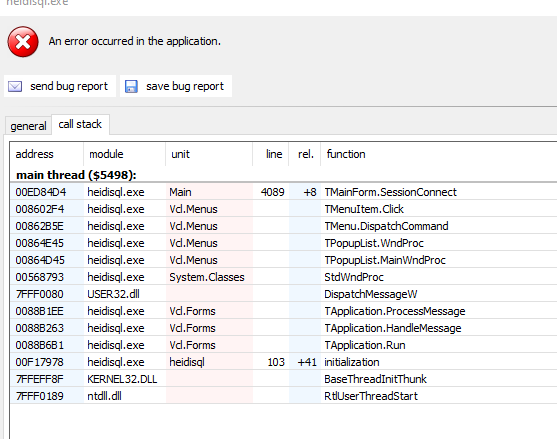Click the rel. column header

tap(306, 154)
